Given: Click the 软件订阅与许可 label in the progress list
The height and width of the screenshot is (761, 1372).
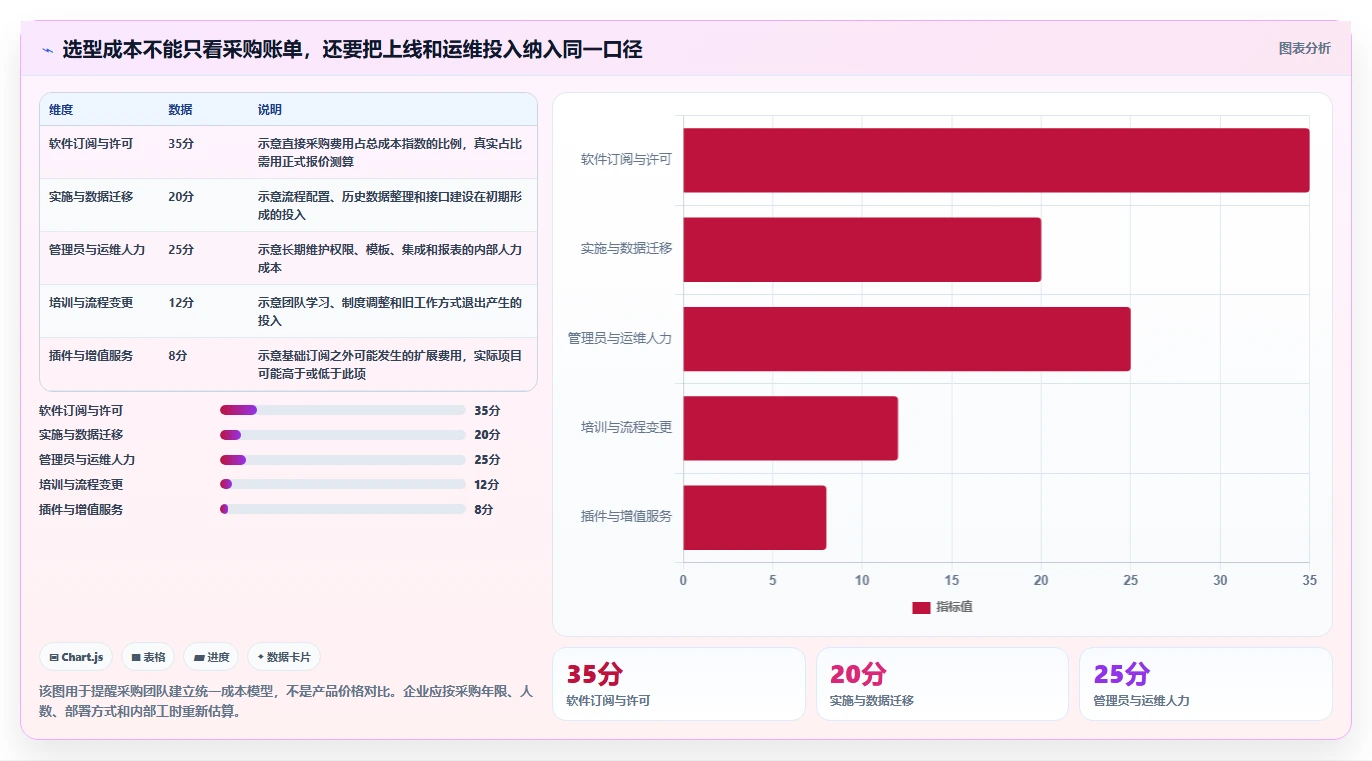Looking at the screenshot, I should coord(81,411).
